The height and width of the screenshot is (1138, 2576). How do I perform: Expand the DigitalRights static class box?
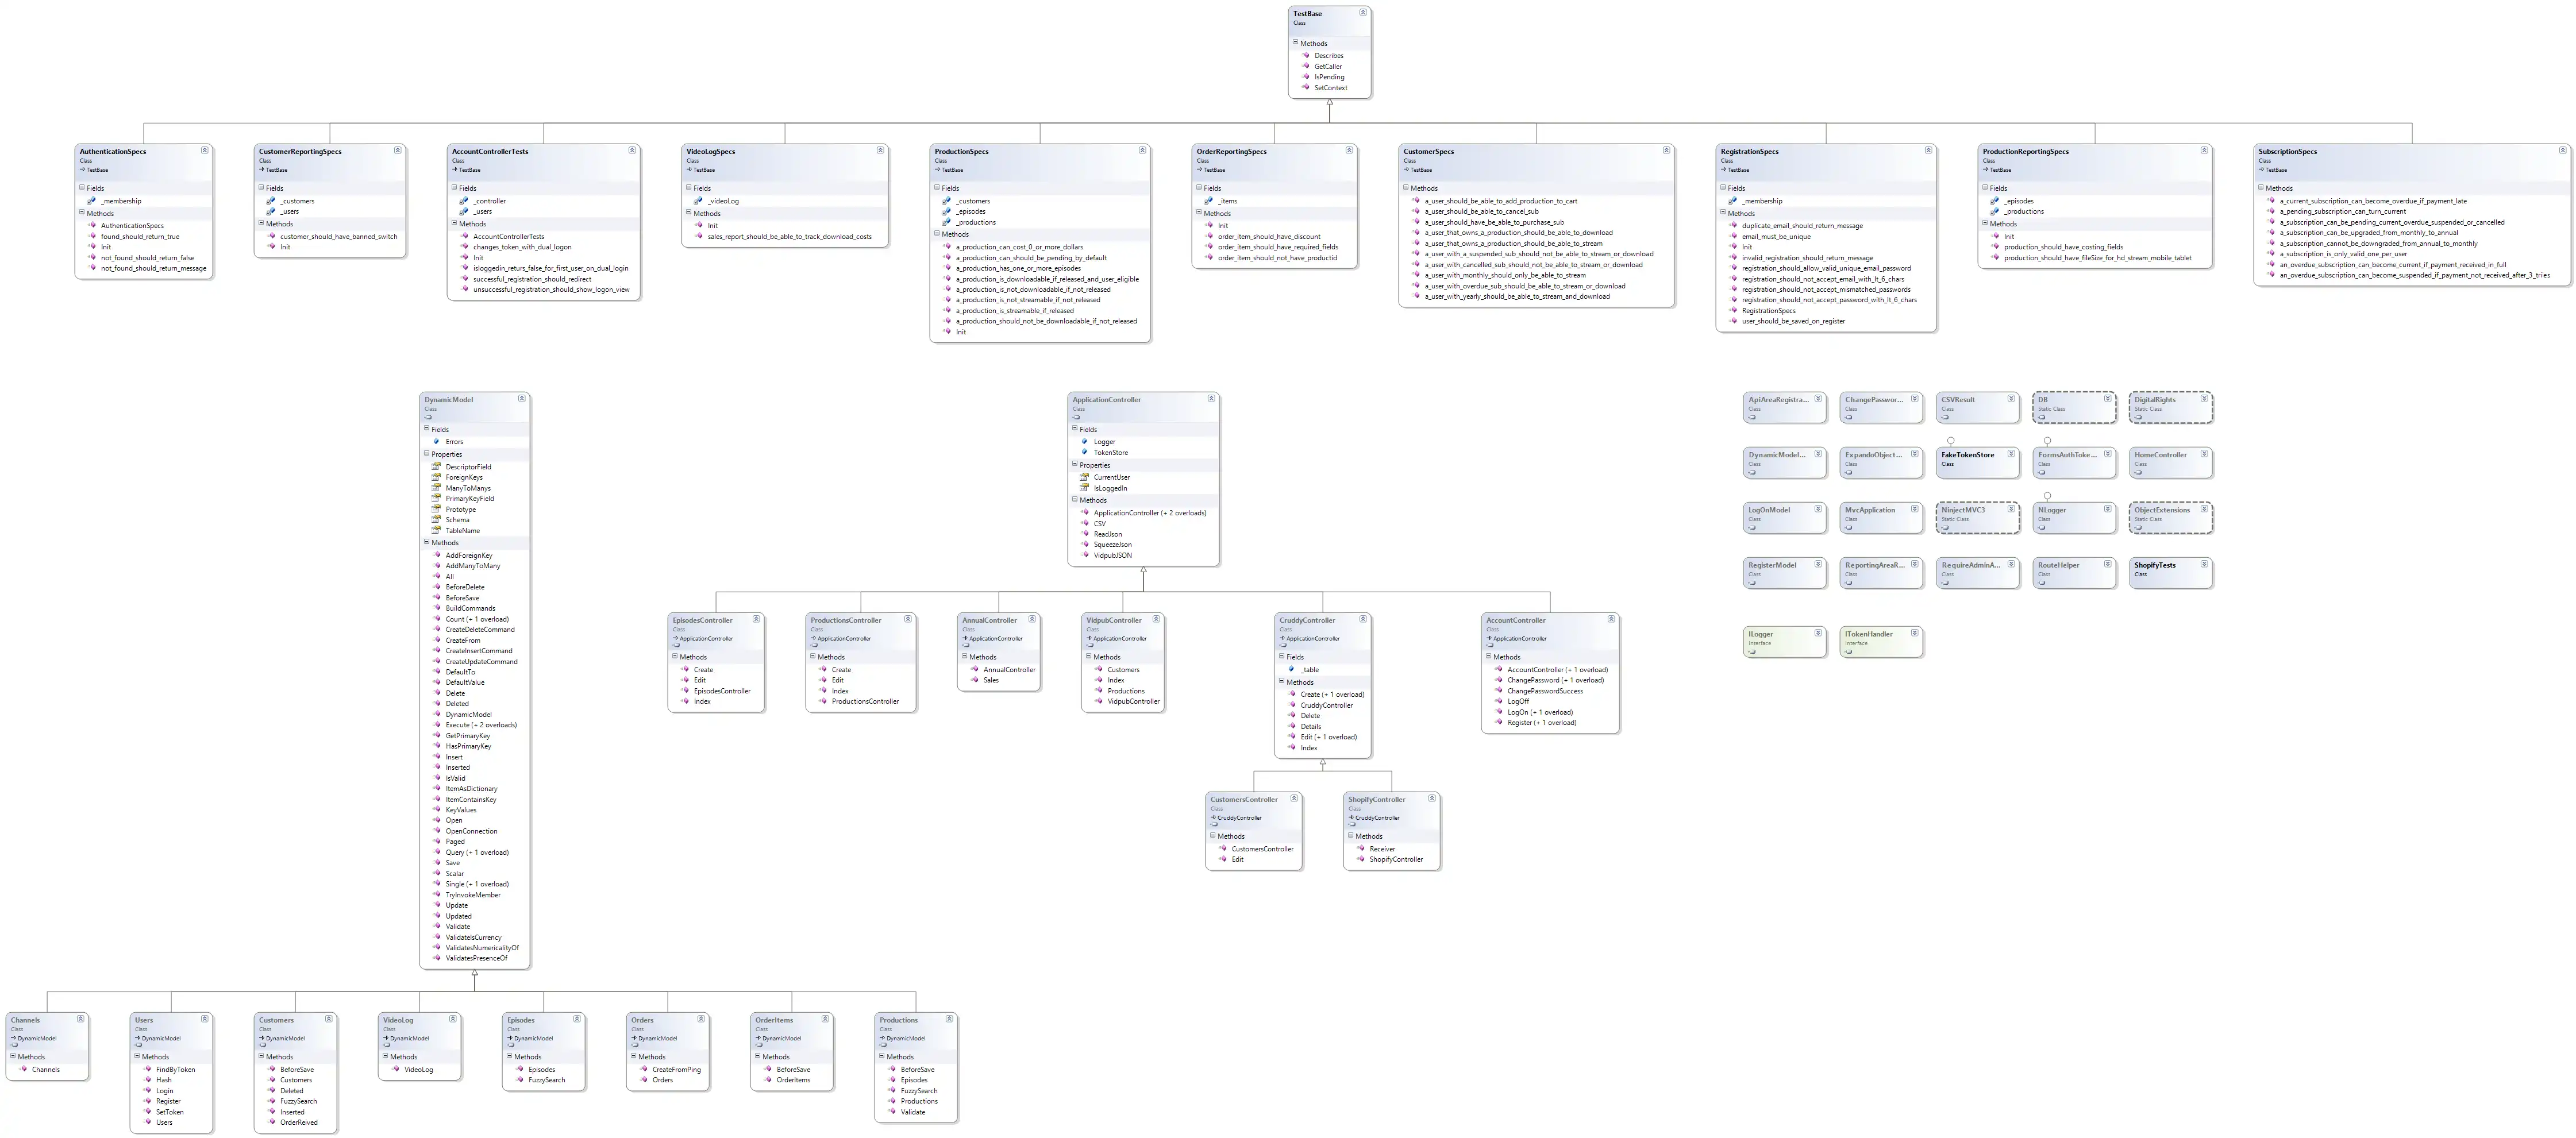[2204, 399]
